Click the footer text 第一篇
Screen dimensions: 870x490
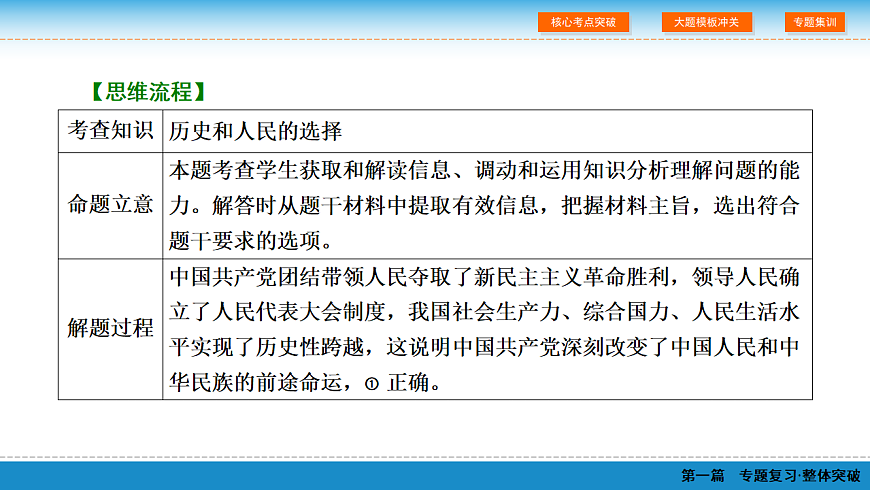[703, 476]
